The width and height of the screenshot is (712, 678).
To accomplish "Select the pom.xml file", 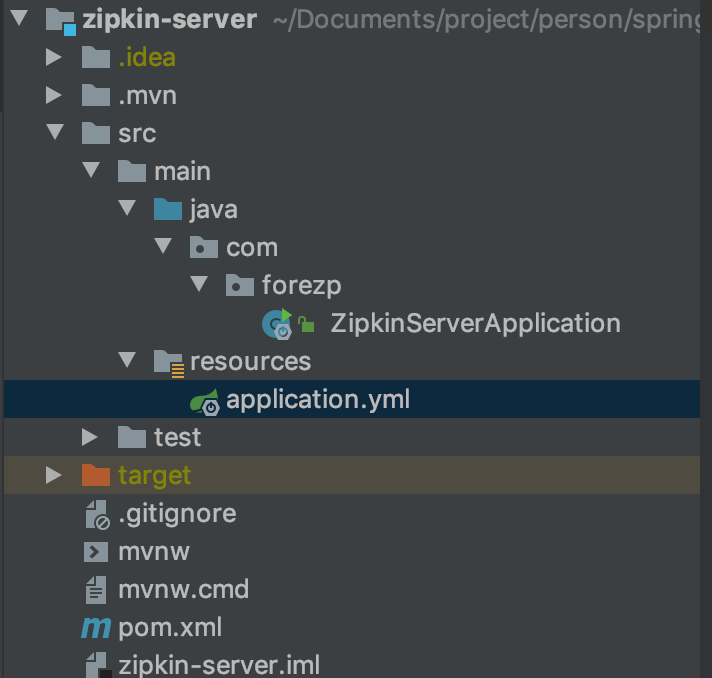I will 170,628.
